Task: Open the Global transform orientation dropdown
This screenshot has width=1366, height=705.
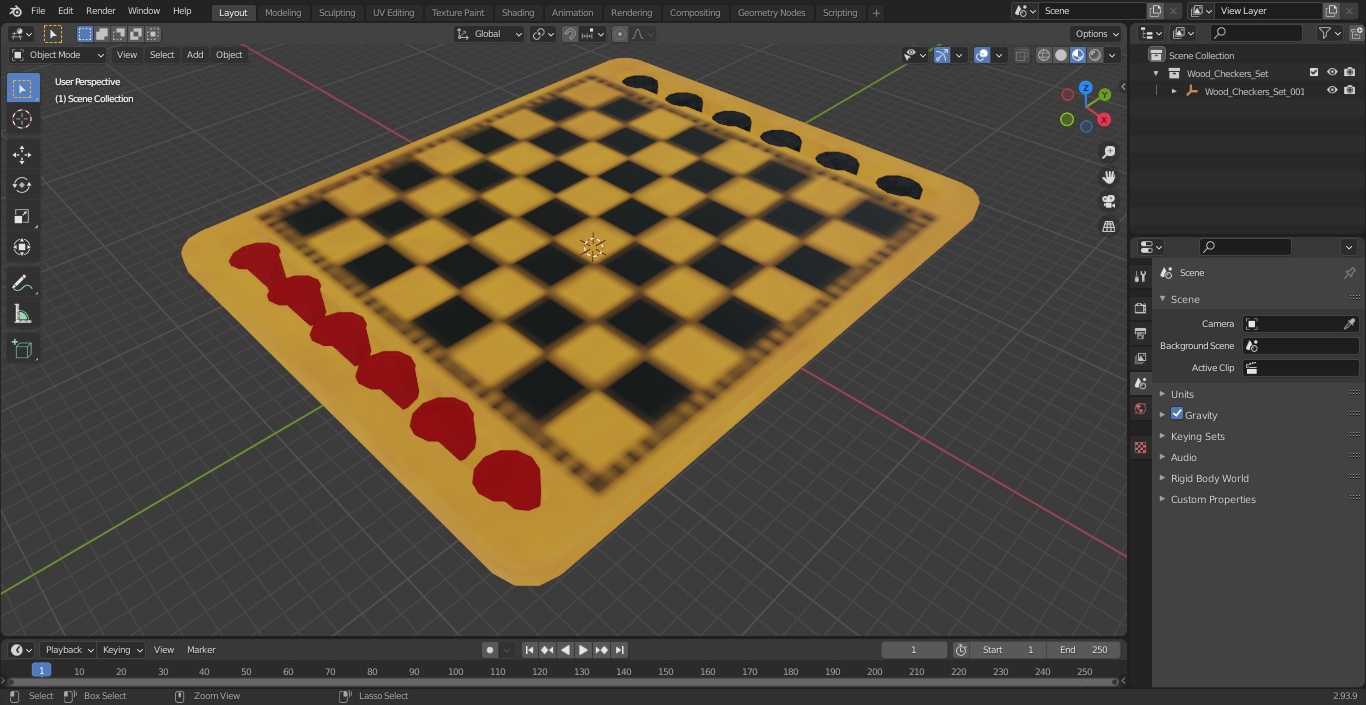Action: [x=490, y=34]
